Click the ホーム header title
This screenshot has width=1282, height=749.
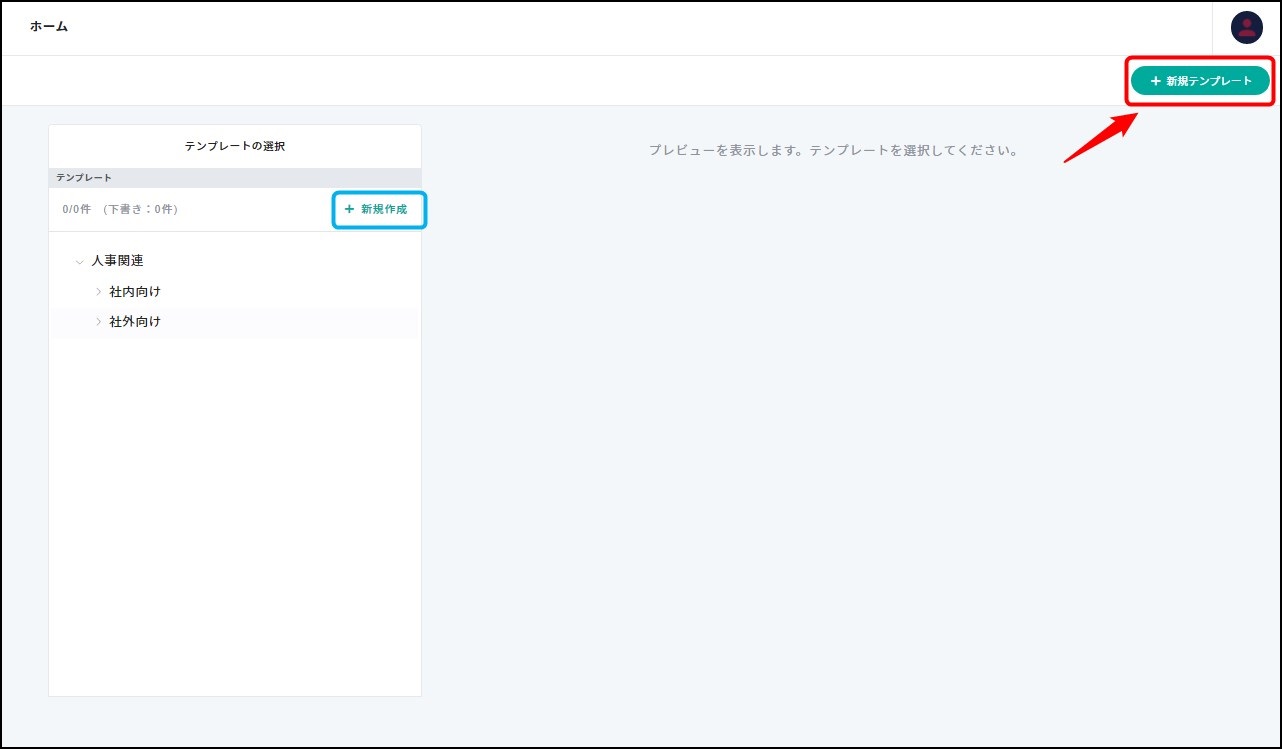click(49, 27)
